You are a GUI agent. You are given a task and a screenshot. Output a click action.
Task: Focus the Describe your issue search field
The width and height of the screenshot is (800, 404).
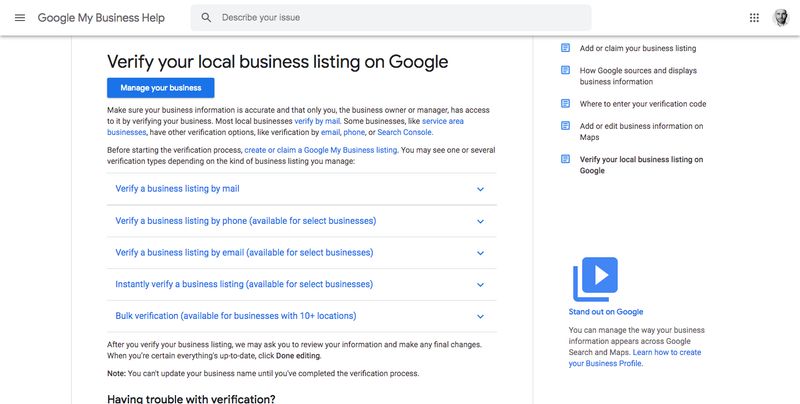(x=391, y=18)
